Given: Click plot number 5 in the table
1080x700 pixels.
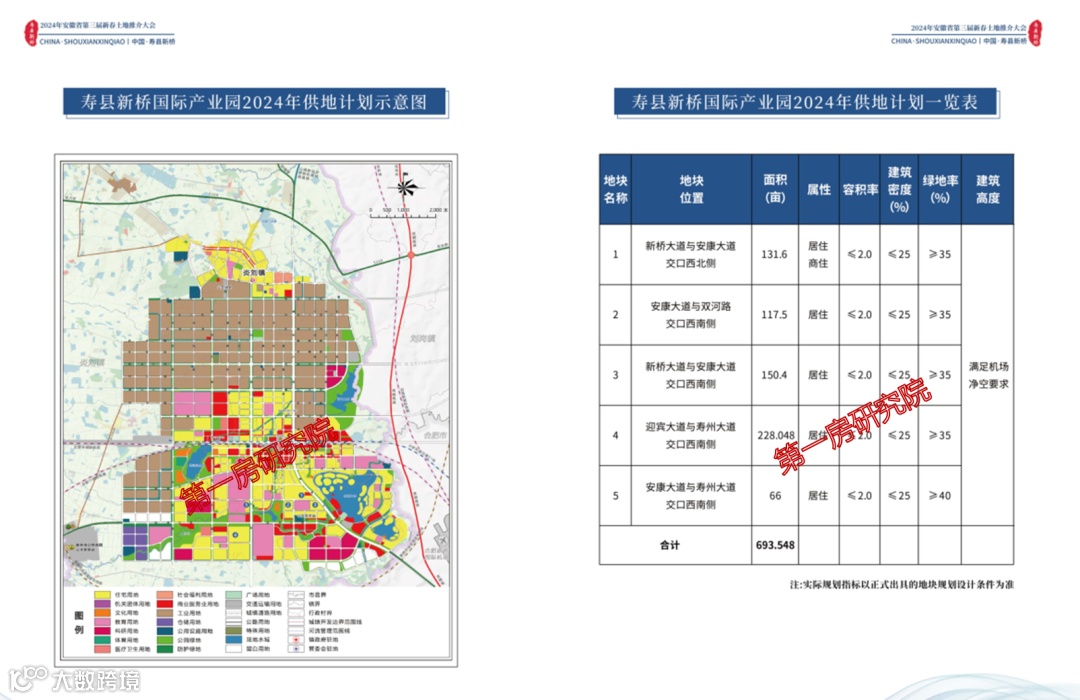Looking at the screenshot, I should (615, 495).
